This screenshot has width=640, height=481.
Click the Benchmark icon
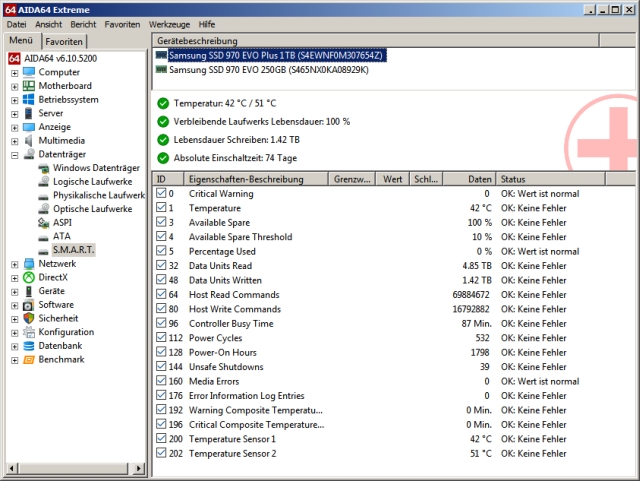point(29,360)
